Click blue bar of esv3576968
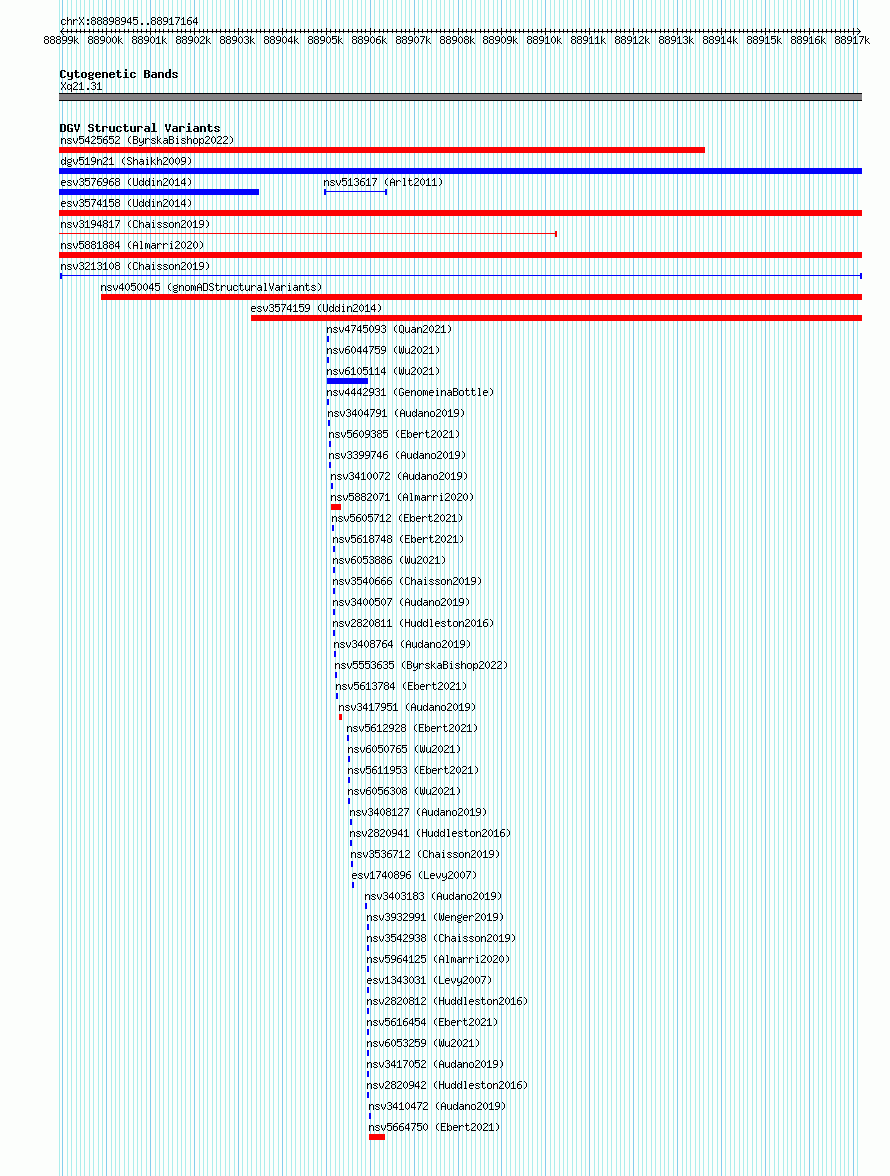Screen dimensions: 890x1176 pyautogui.click(x=159, y=192)
